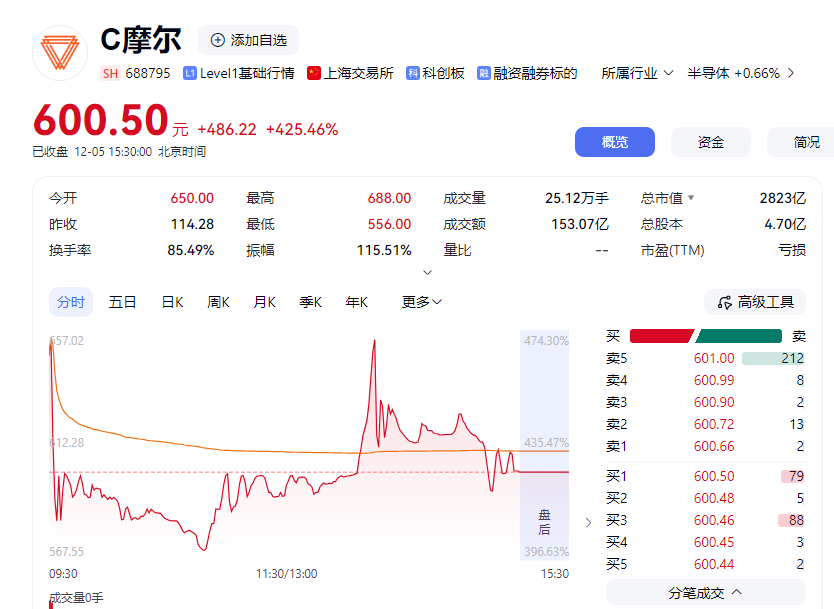Click the C摩尔 company logo
The width and height of the screenshot is (834, 609).
tap(60, 50)
